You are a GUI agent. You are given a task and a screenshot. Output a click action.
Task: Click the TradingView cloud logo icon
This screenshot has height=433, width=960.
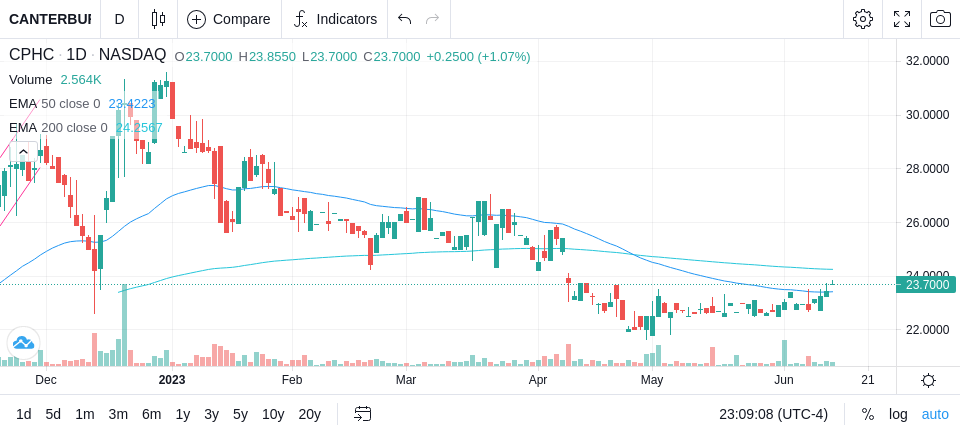tap(23, 342)
